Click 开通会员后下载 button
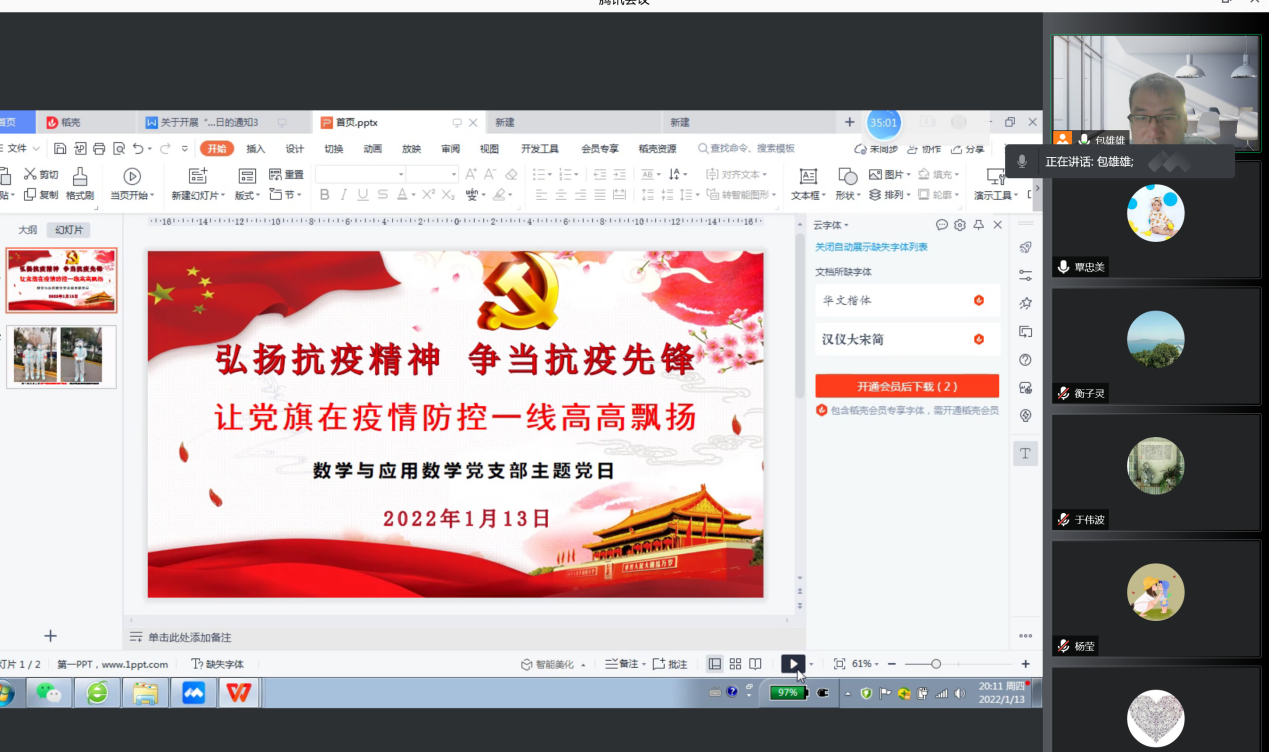This screenshot has width=1269, height=752. point(907,386)
